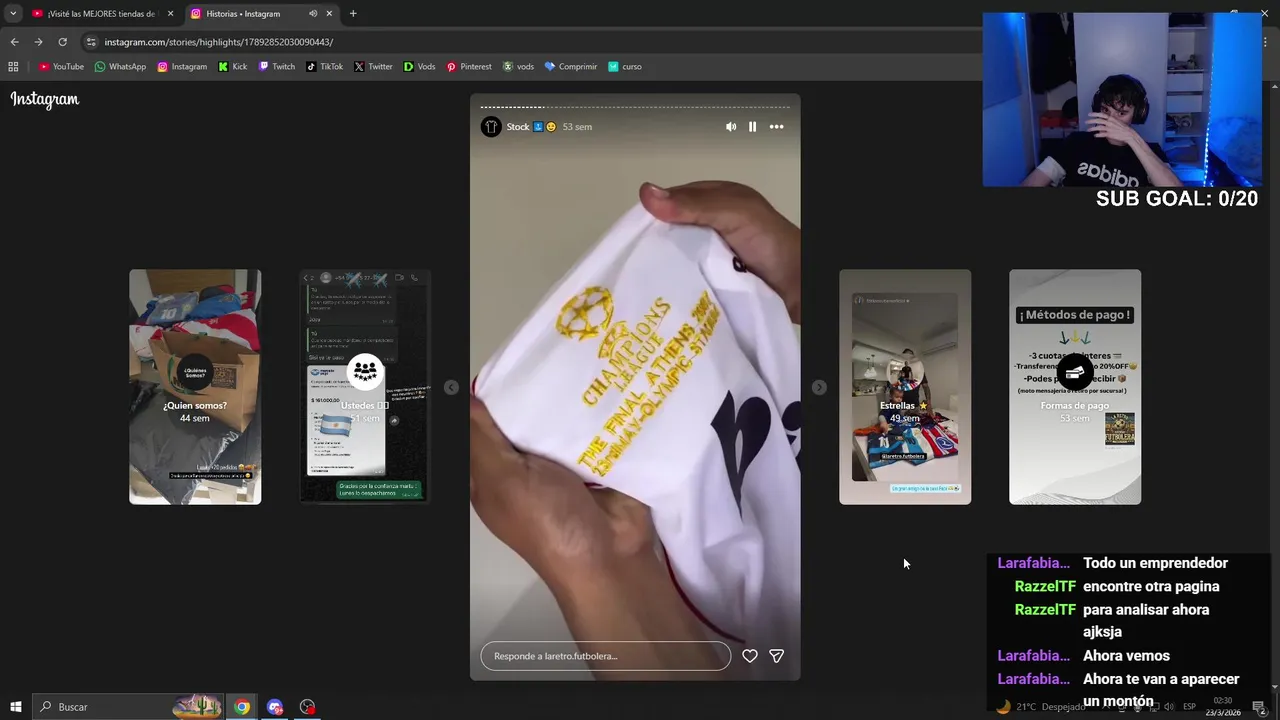This screenshot has height=720, width=1280.
Task: Click the address bar URL
Action: pyautogui.click(x=219, y=42)
